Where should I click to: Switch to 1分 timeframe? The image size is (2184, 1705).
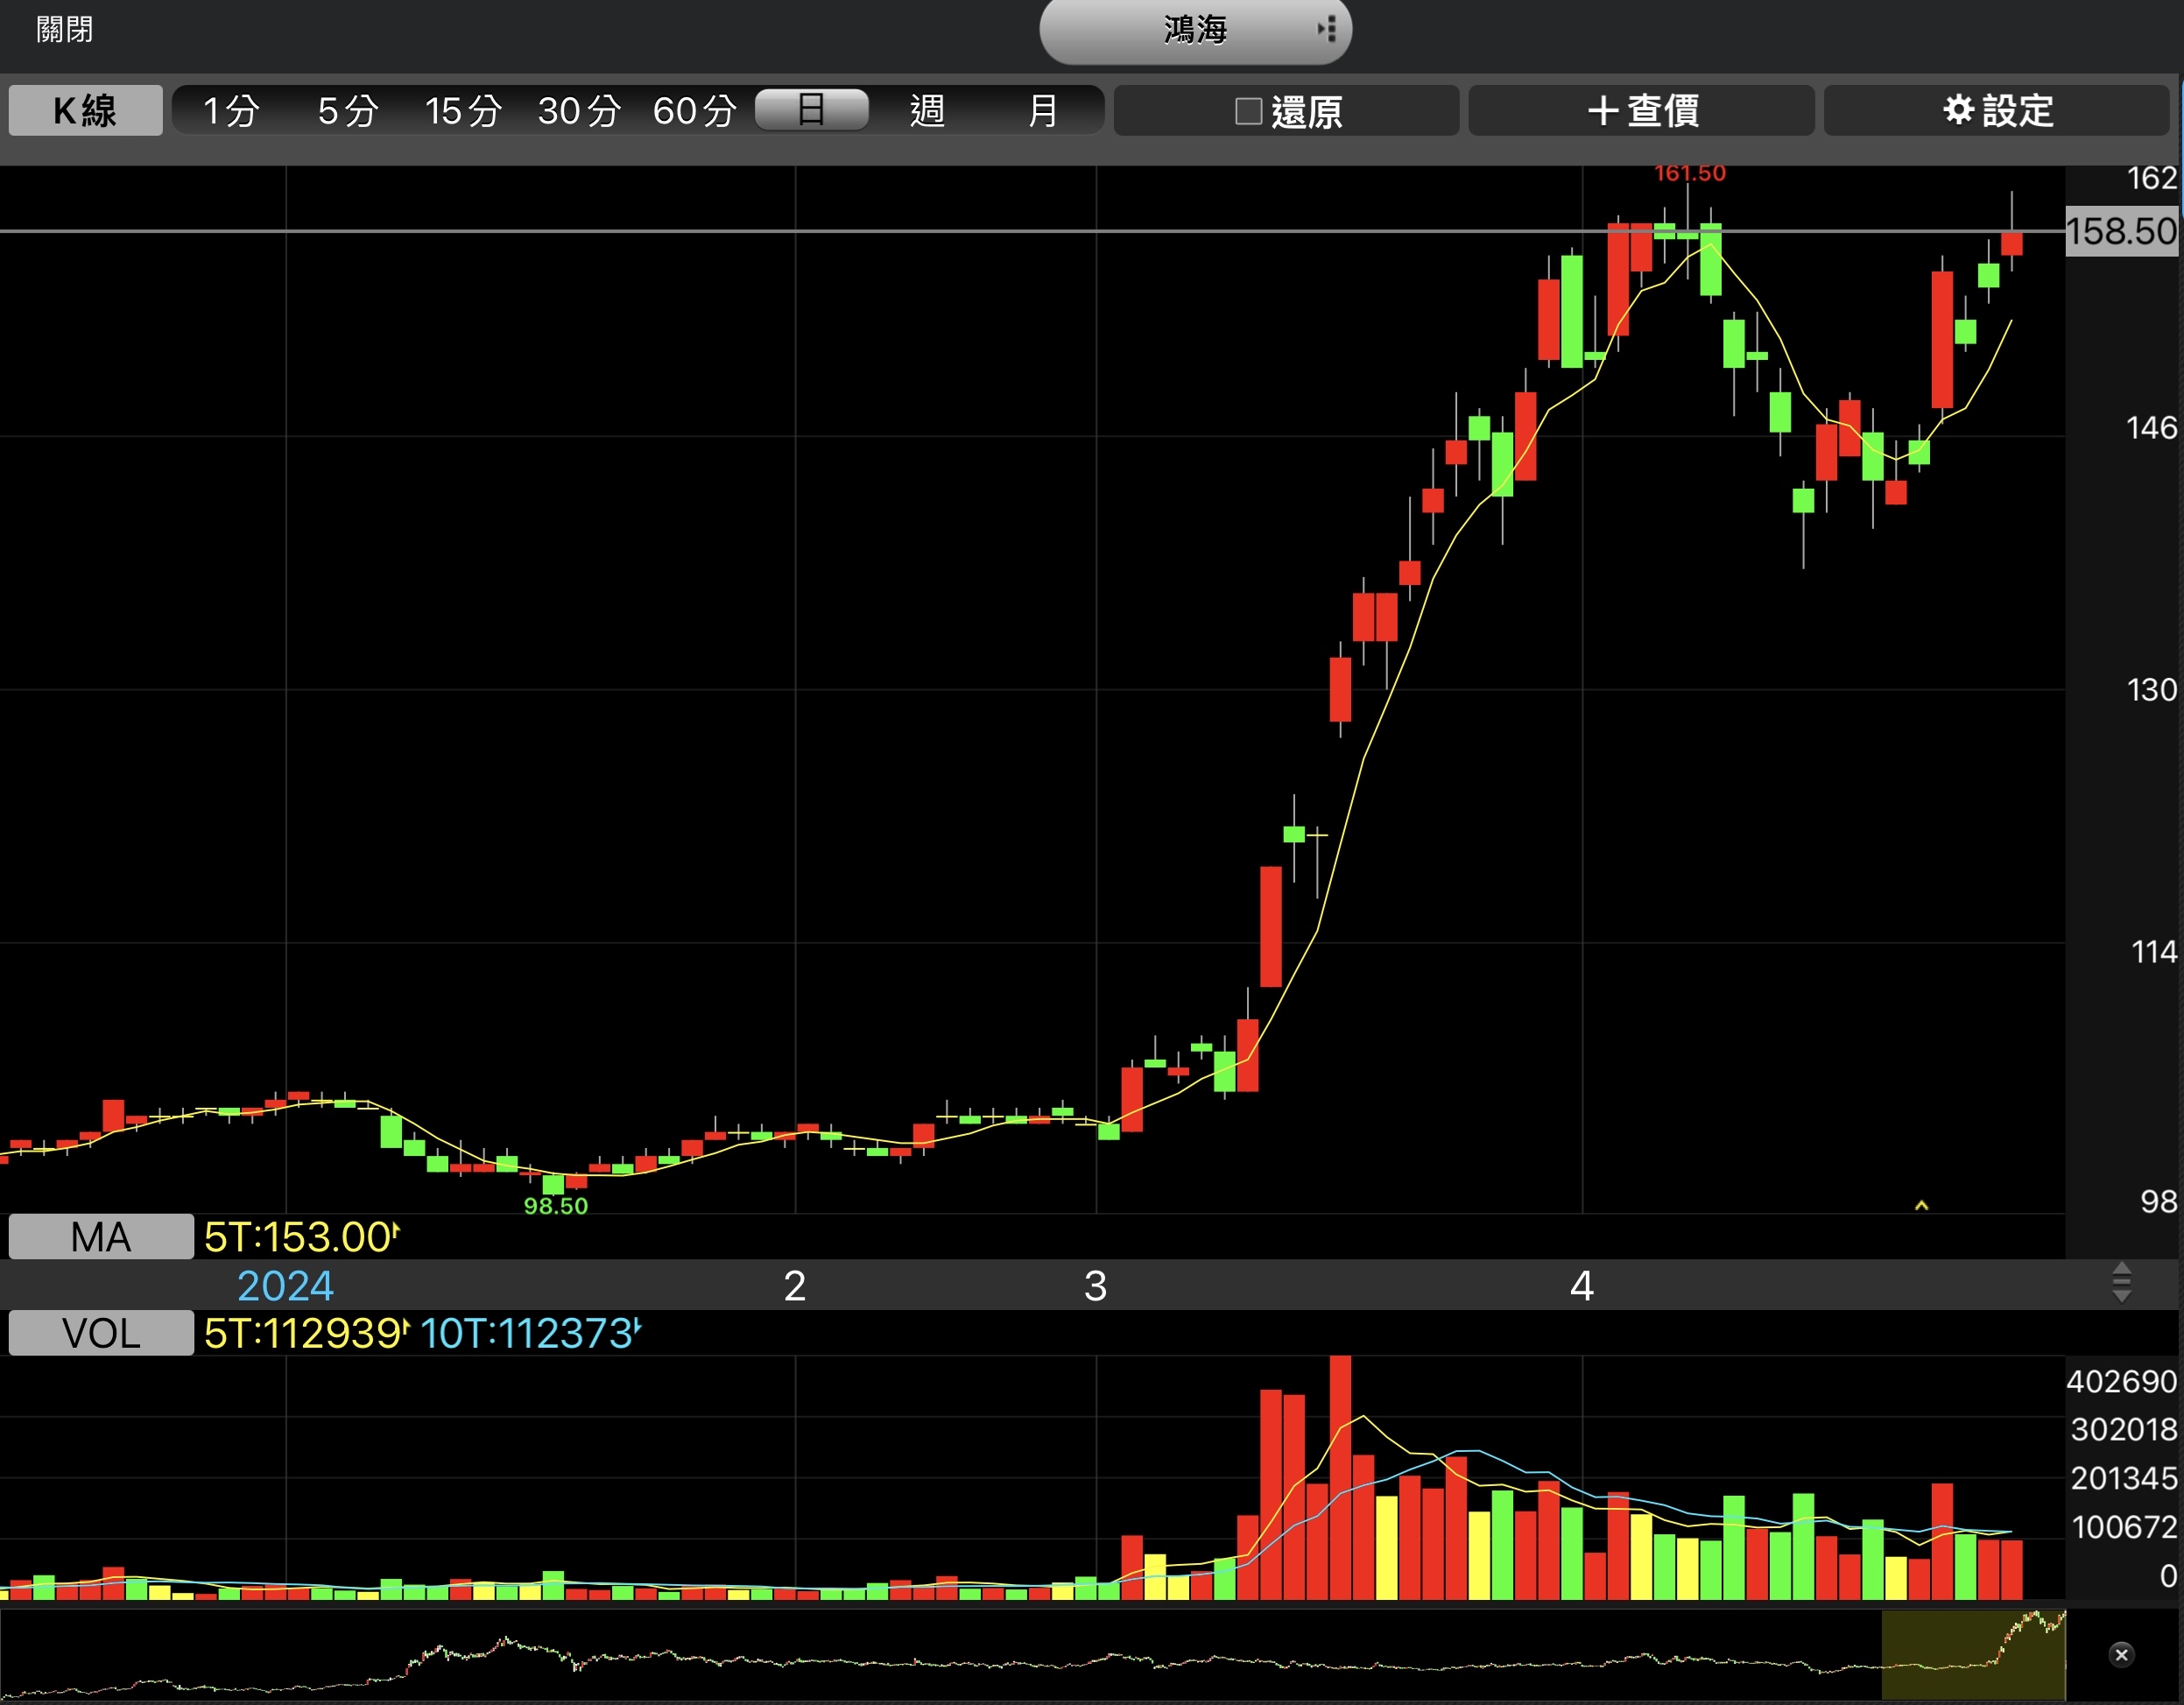point(231,110)
